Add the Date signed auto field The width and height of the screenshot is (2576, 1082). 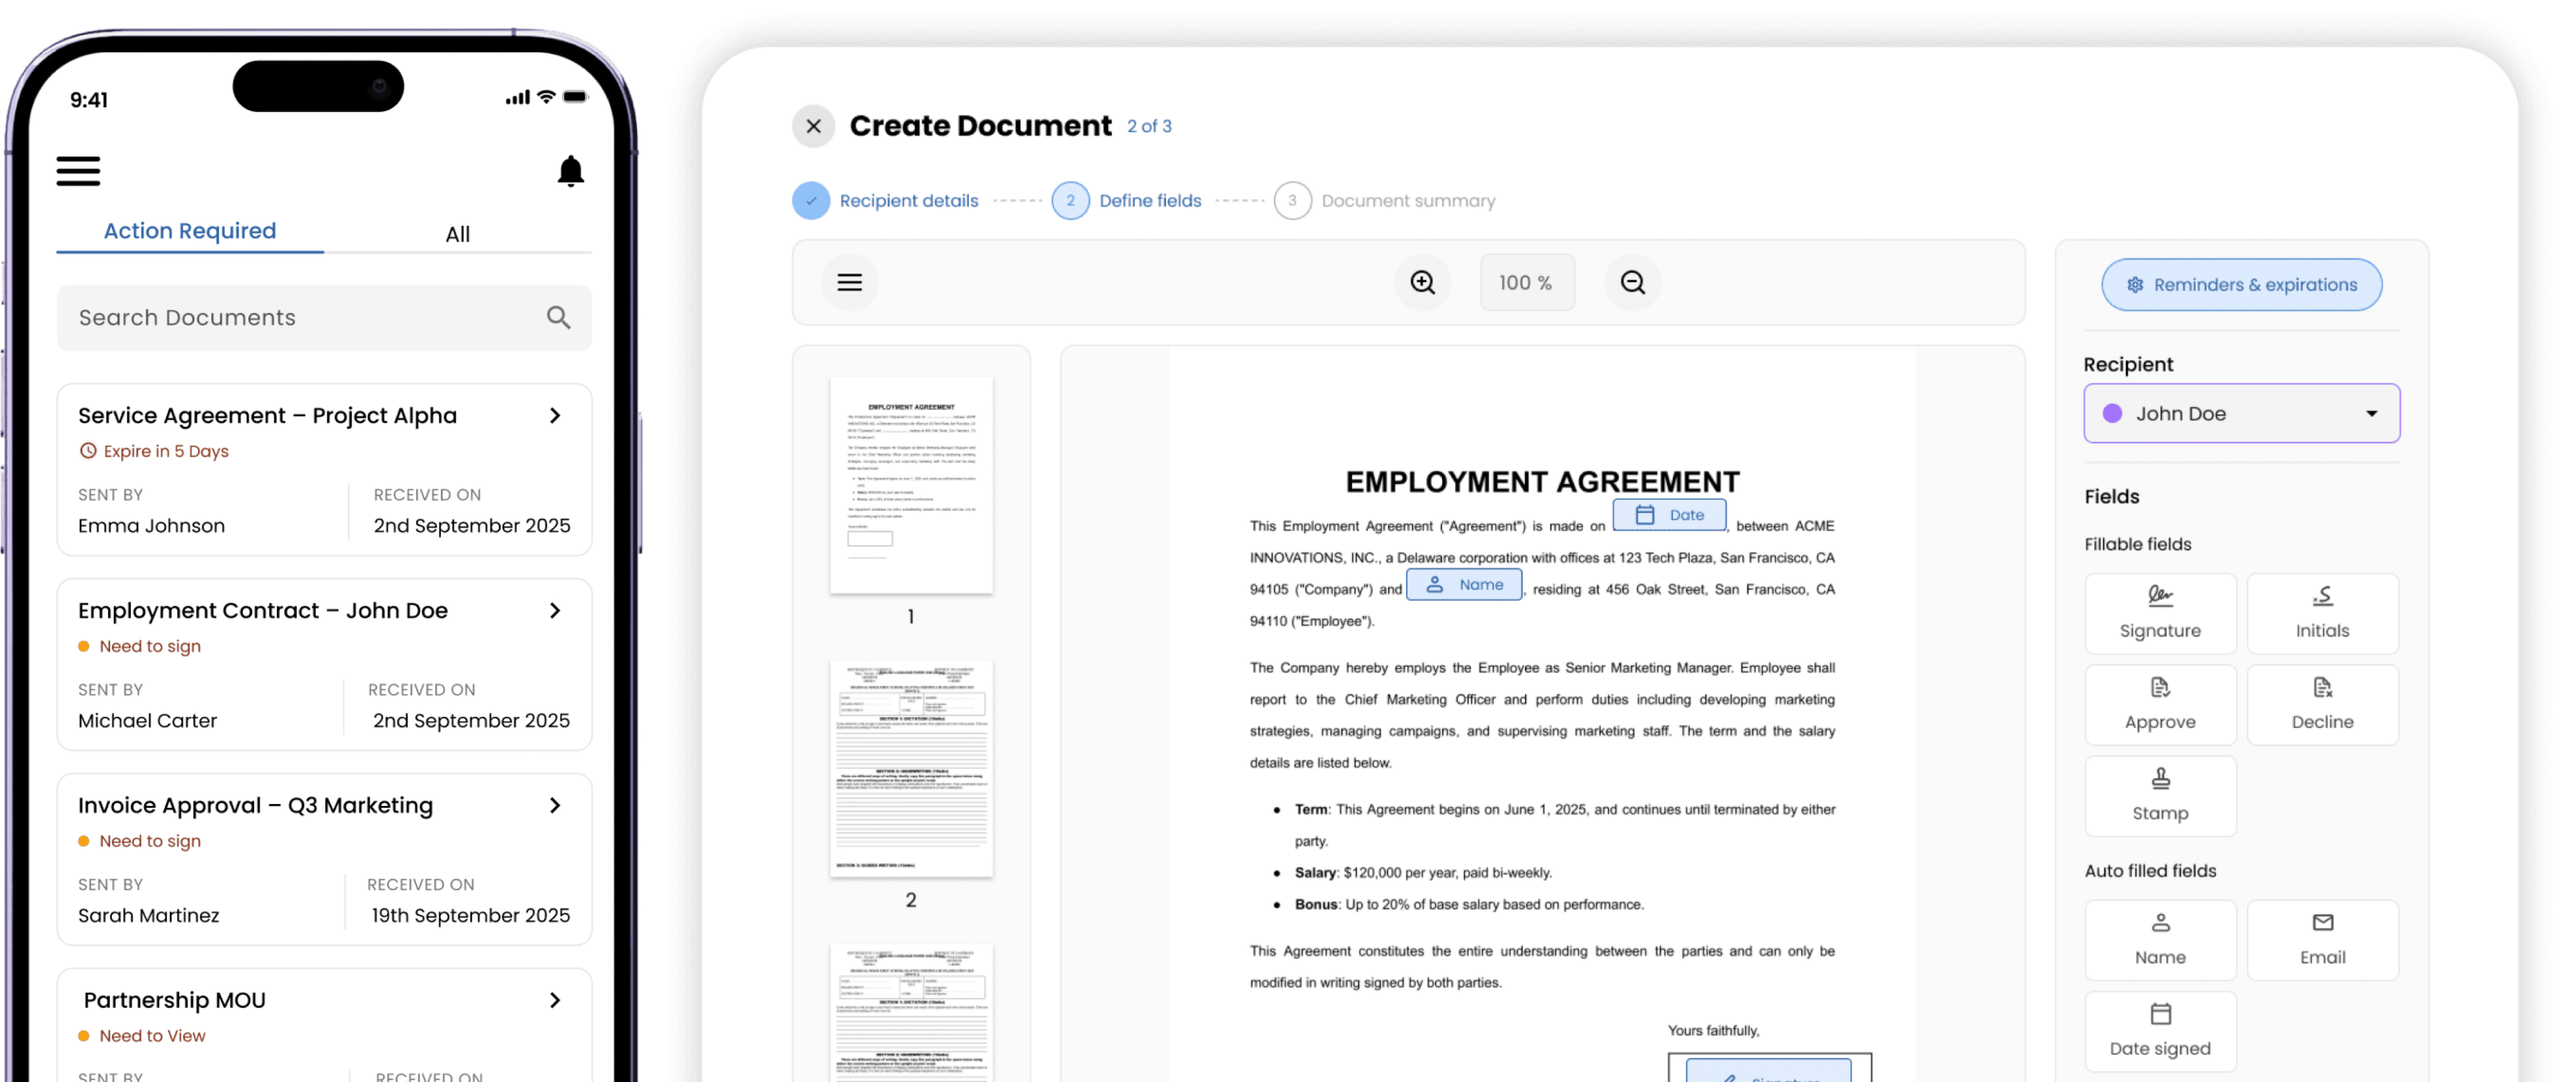[x=2159, y=1030]
